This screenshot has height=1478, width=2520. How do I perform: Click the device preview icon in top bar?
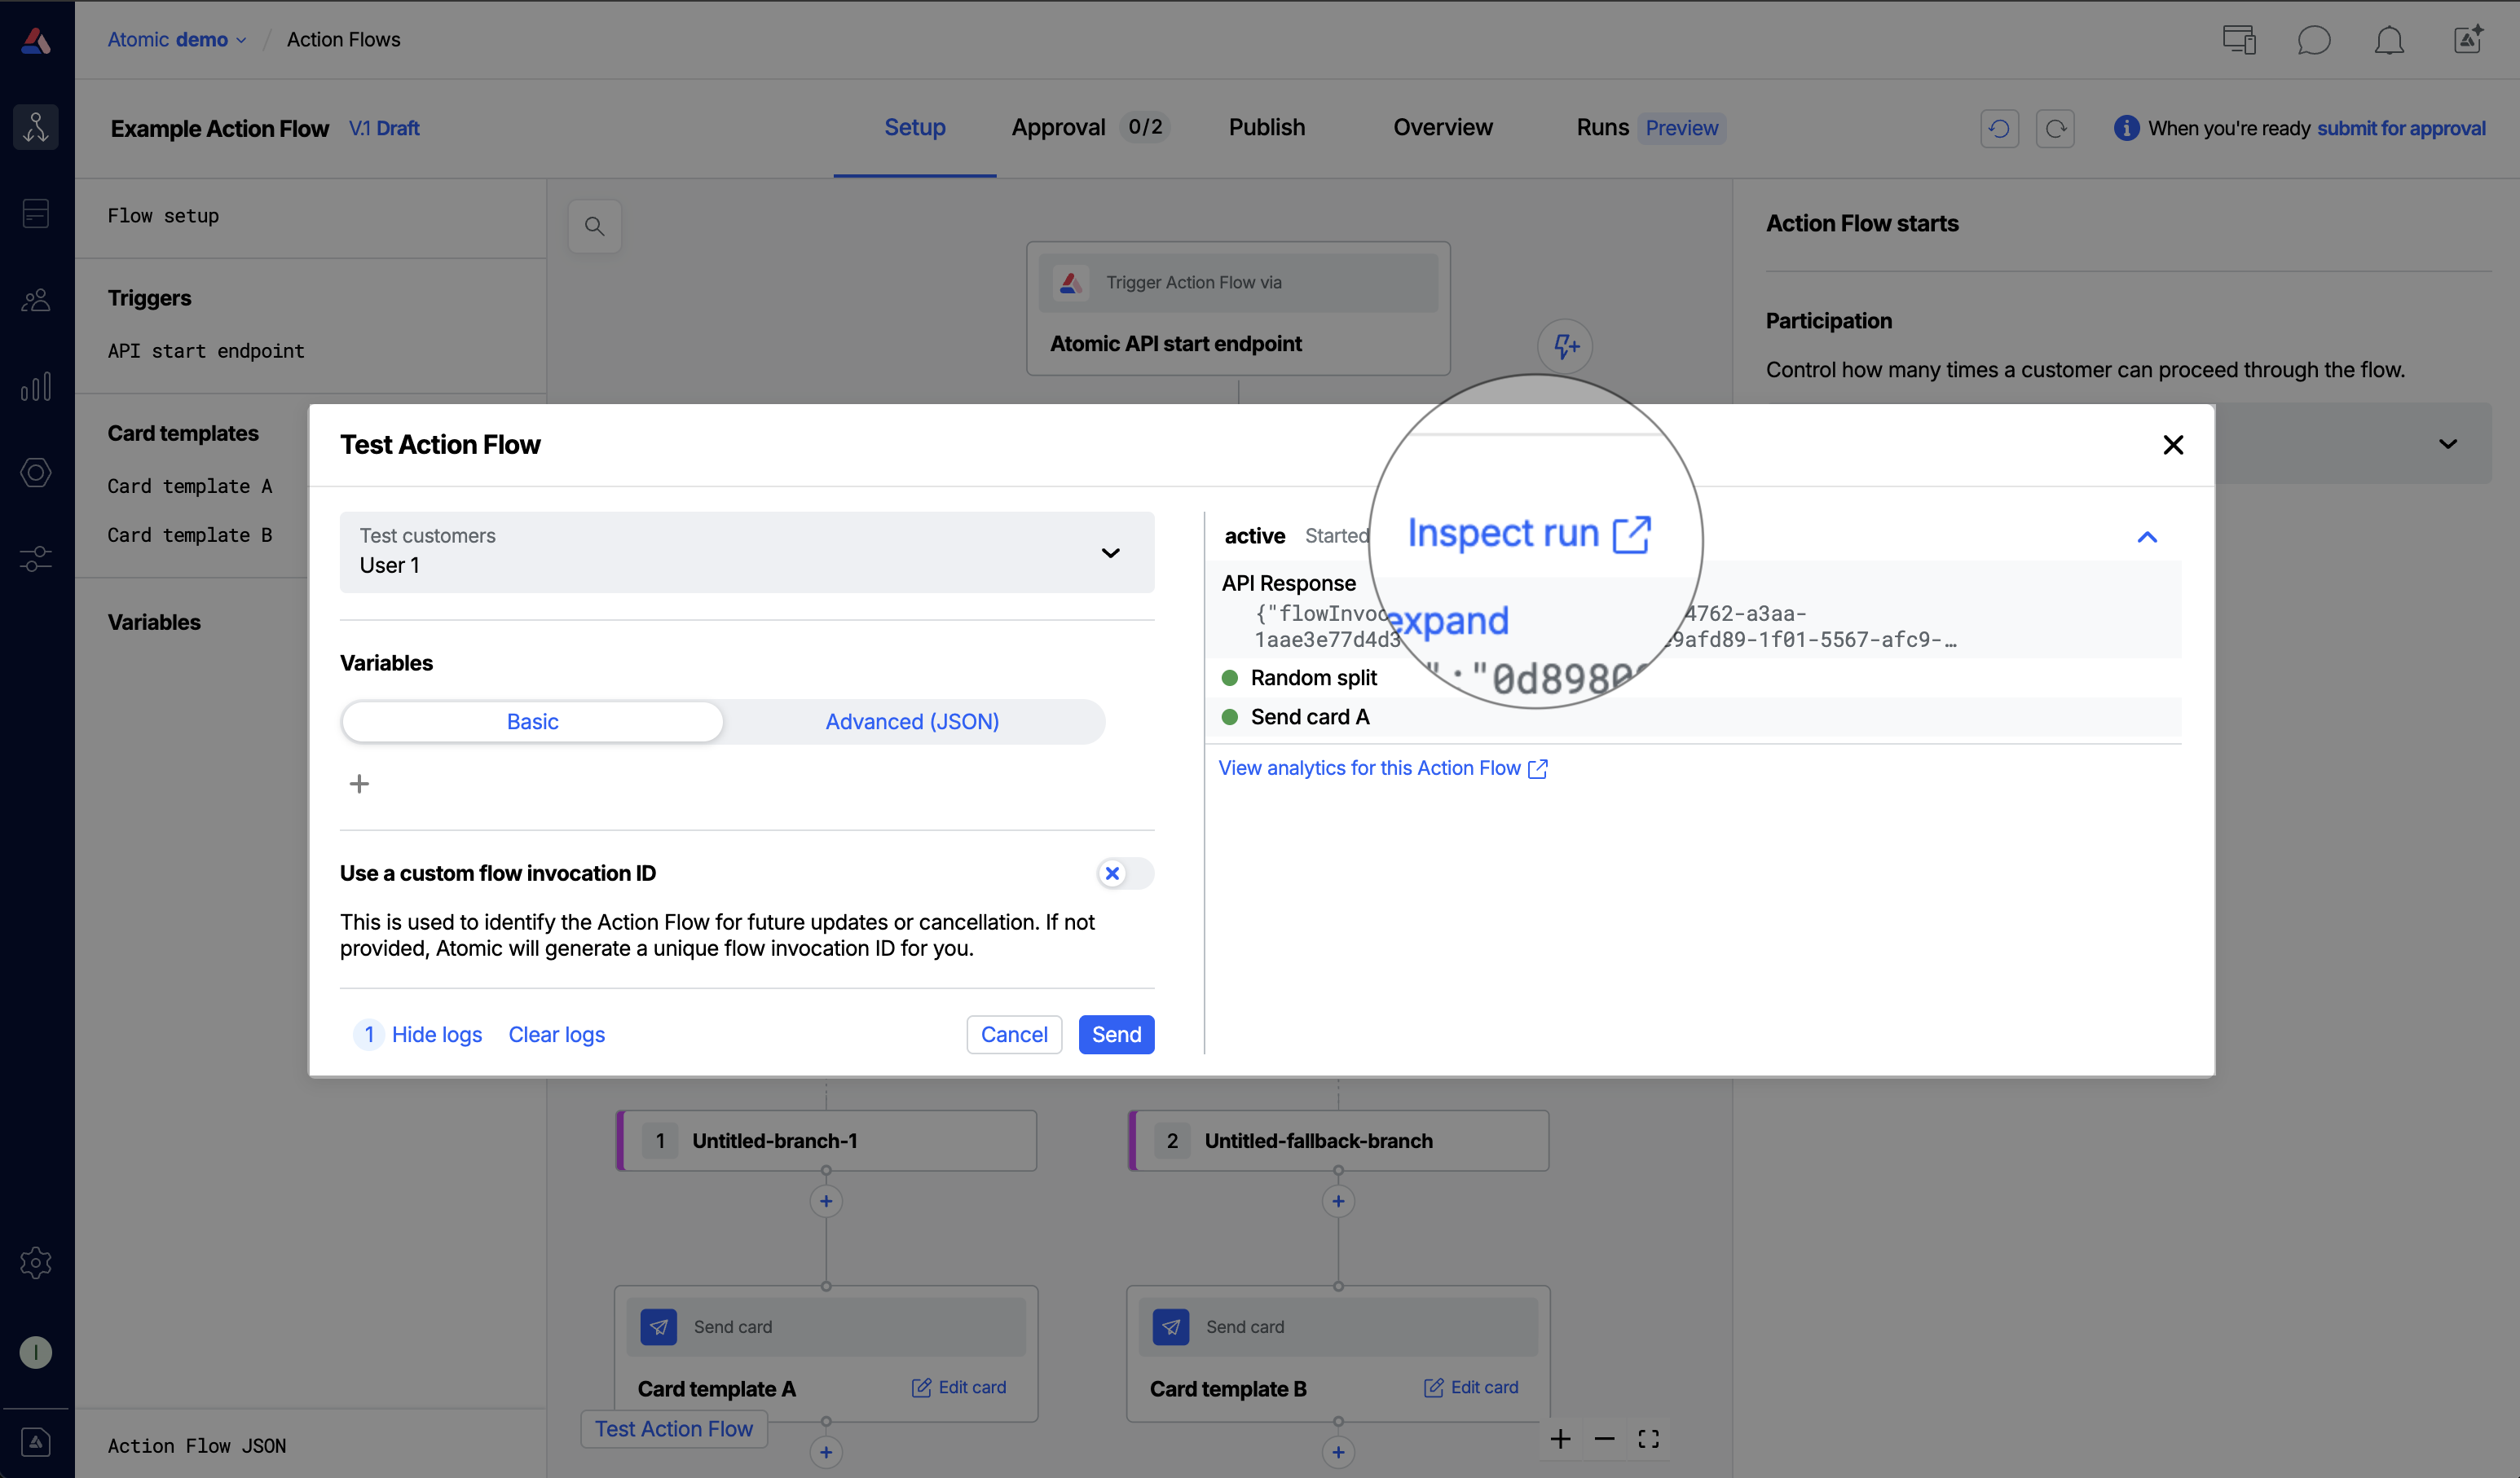[2239, 40]
